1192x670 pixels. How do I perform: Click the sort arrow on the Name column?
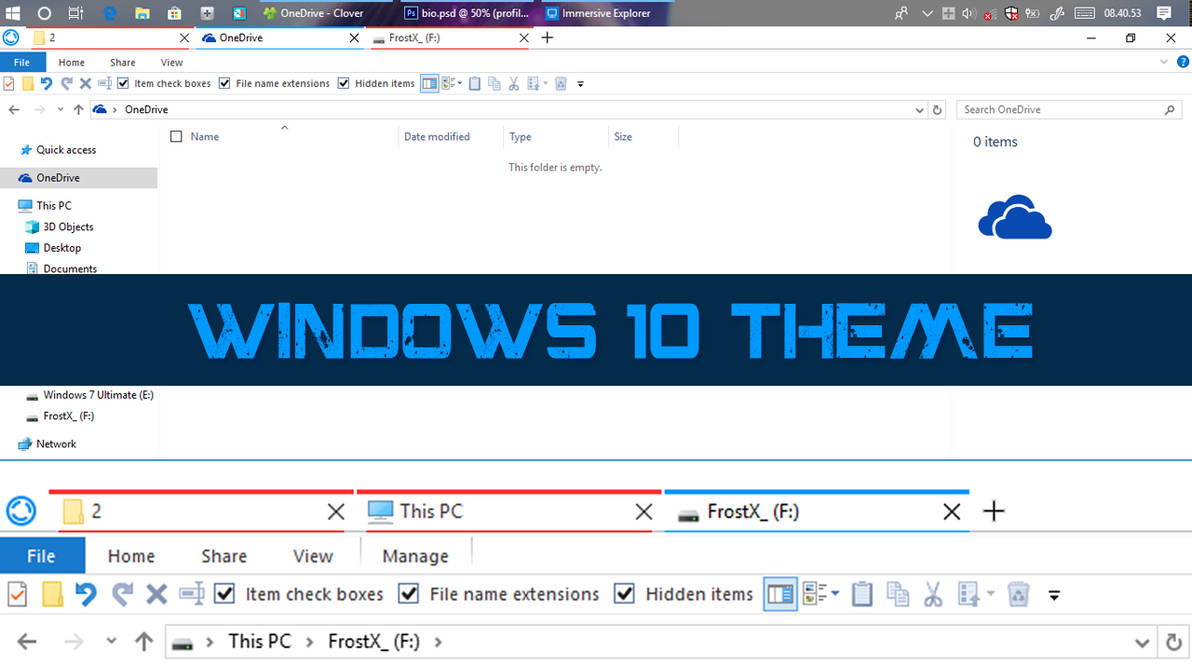pos(284,129)
